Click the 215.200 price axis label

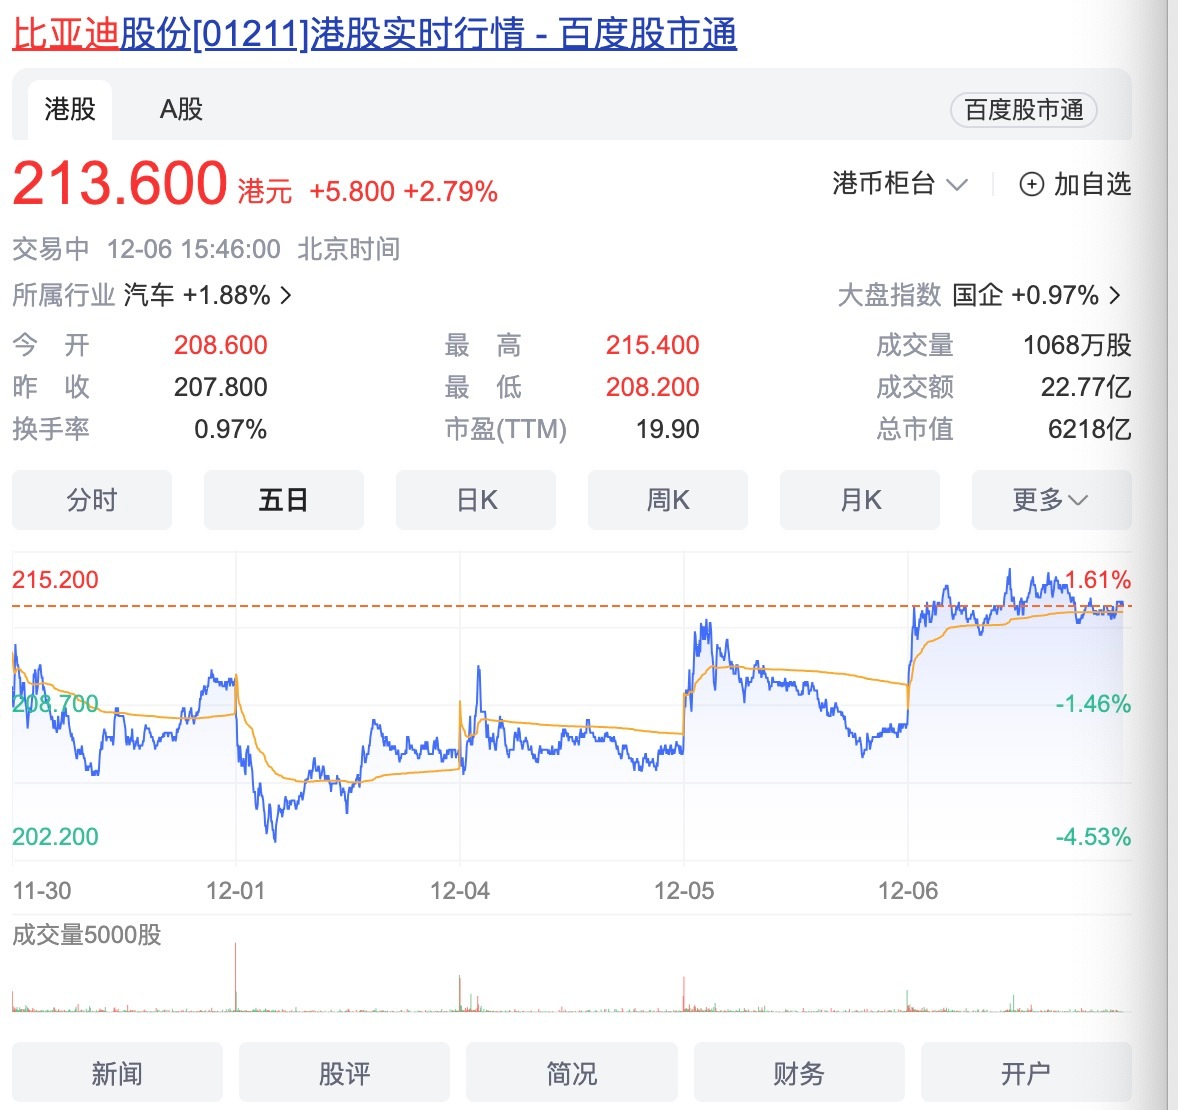click(x=56, y=579)
